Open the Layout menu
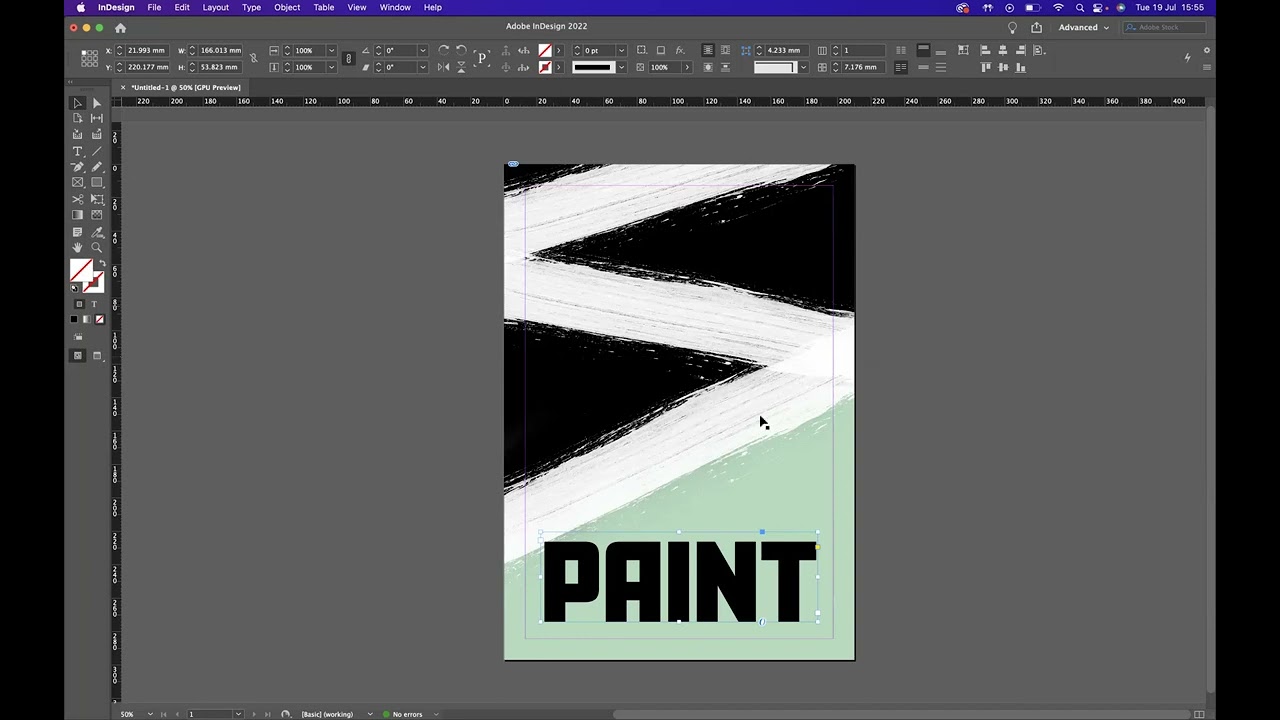 (215, 7)
